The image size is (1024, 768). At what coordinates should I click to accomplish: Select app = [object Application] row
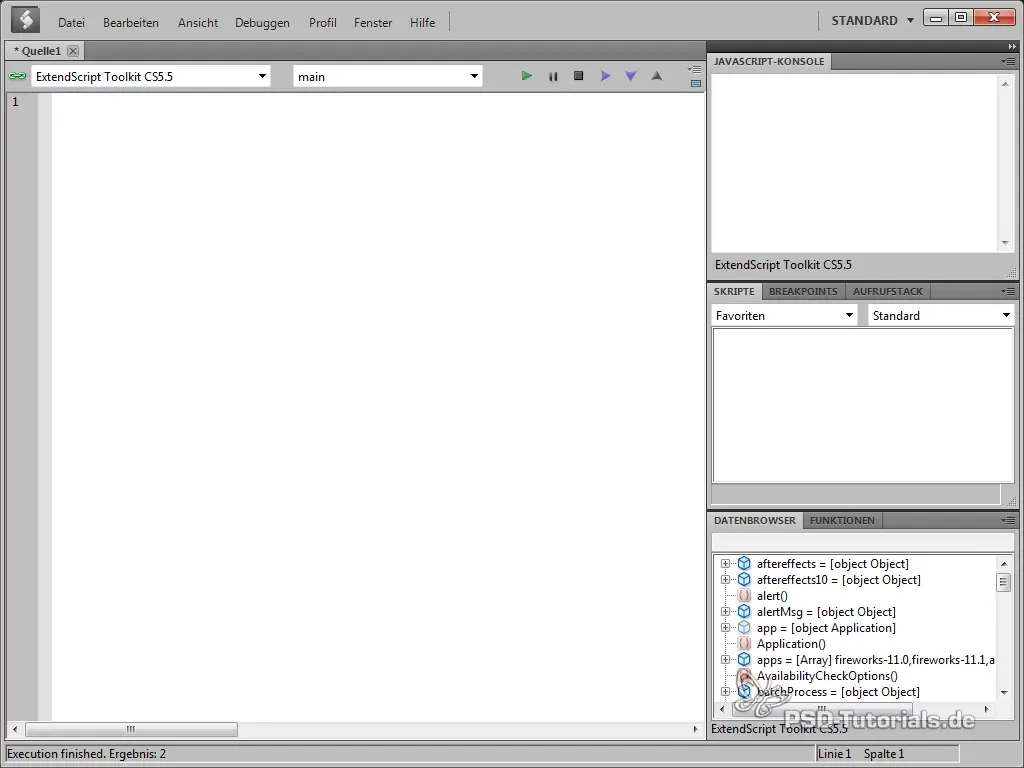pyautogui.click(x=826, y=628)
